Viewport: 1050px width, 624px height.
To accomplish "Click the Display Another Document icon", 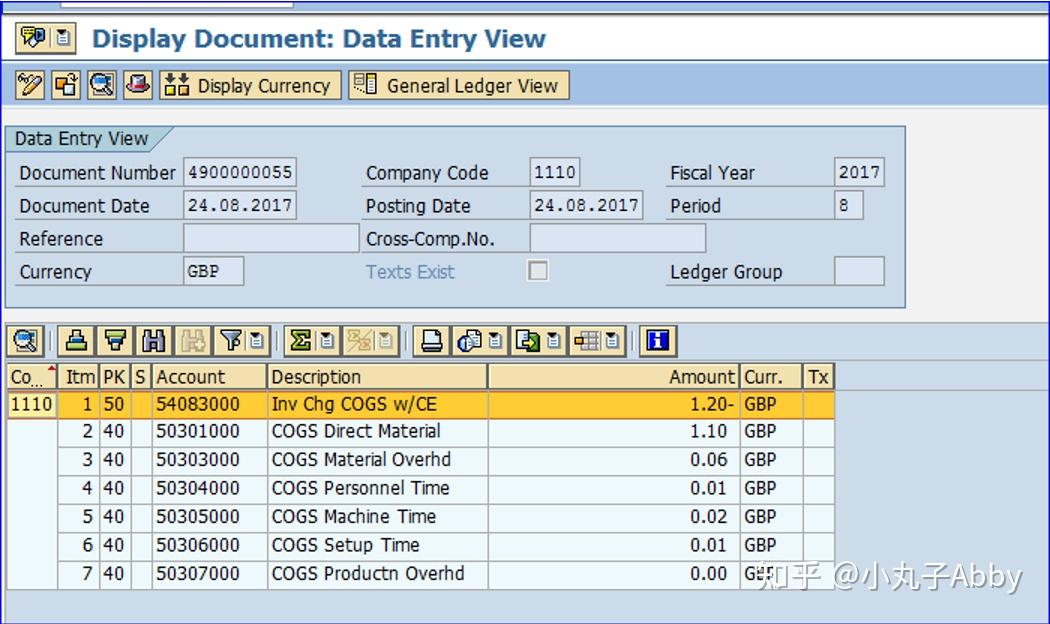I will (x=66, y=85).
